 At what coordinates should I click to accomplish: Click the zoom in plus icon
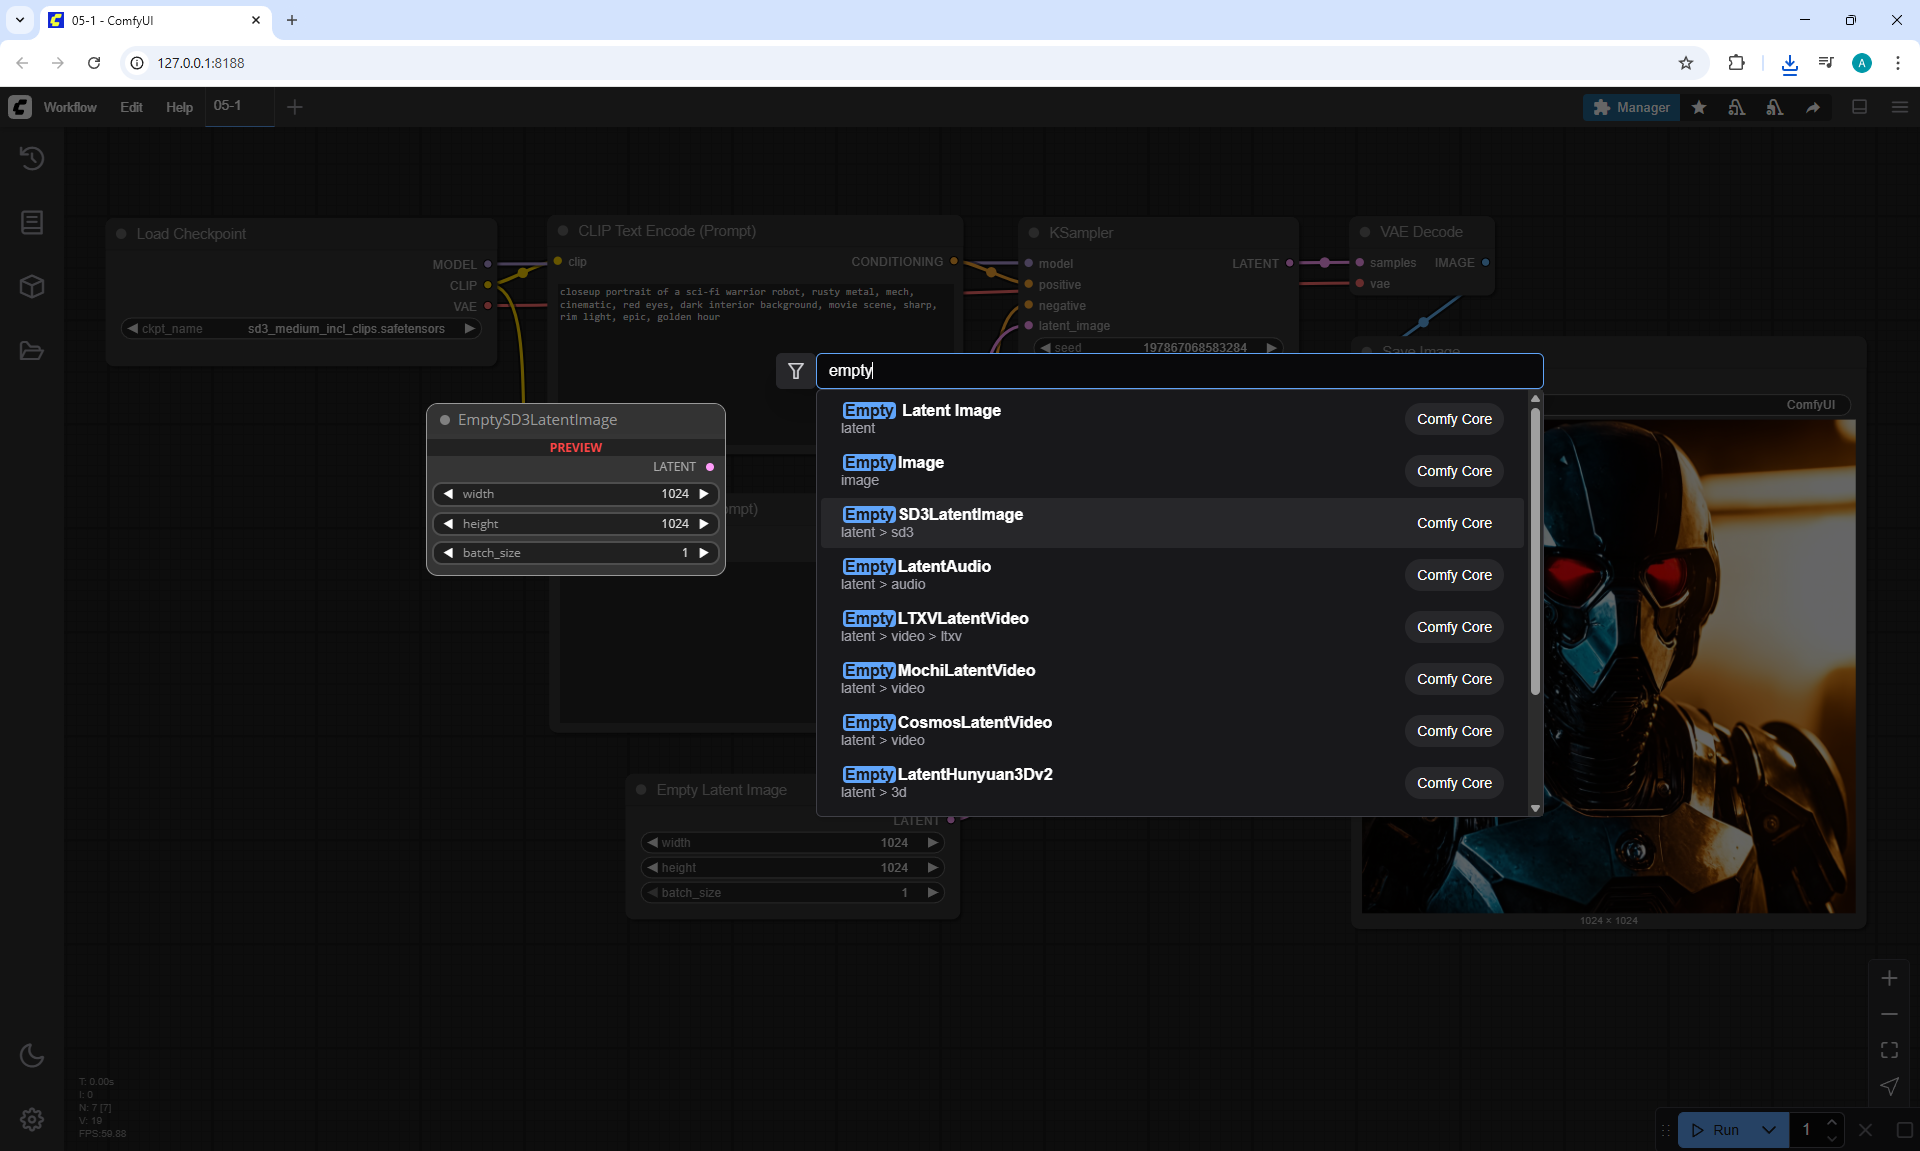(x=1889, y=978)
